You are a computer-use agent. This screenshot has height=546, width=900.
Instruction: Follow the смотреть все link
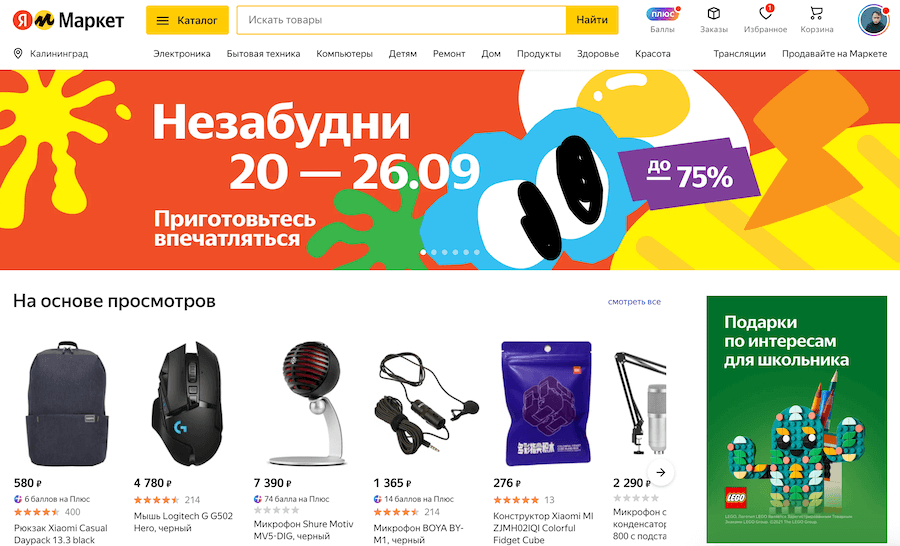click(634, 301)
